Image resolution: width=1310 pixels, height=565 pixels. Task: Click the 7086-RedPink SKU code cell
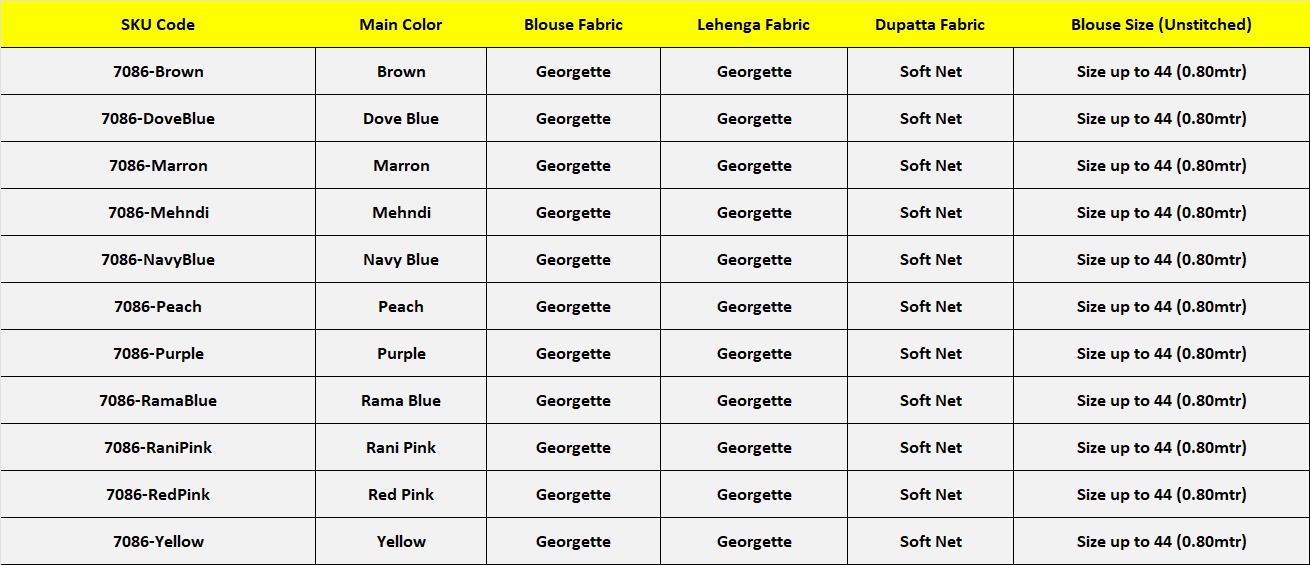[158, 494]
